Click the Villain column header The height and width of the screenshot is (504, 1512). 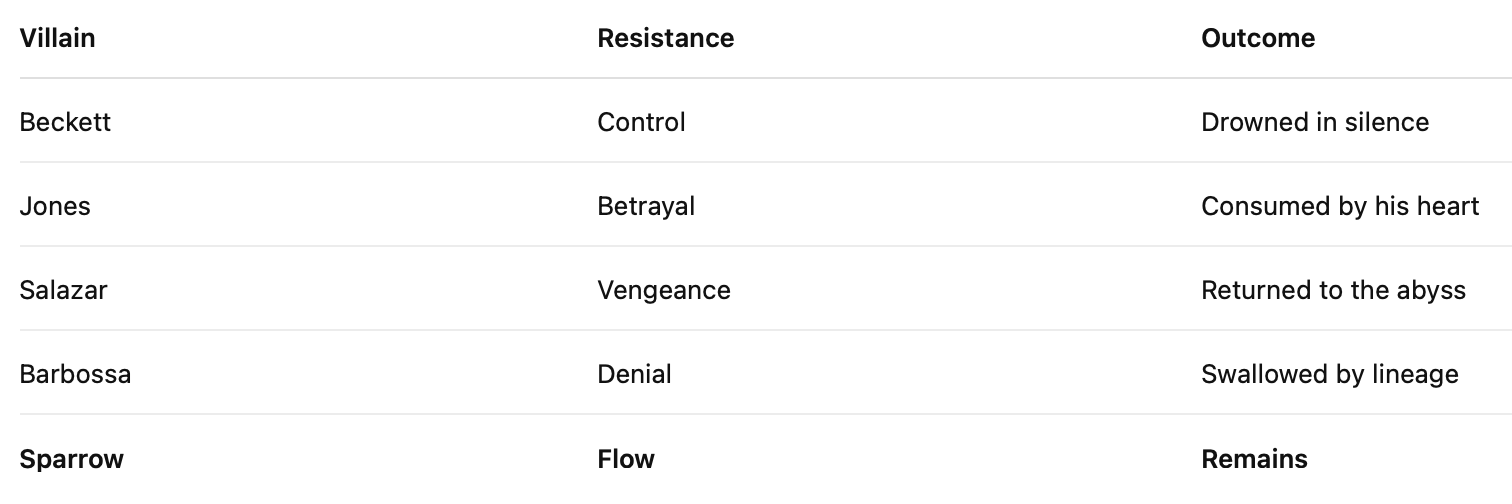tap(57, 38)
